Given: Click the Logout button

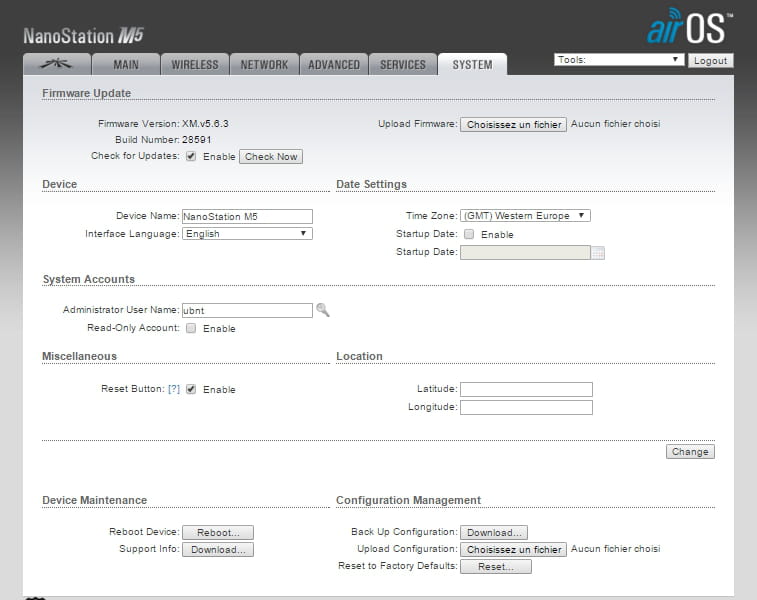Looking at the screenshot, I should pyautogui.click(x=711, y=60).
